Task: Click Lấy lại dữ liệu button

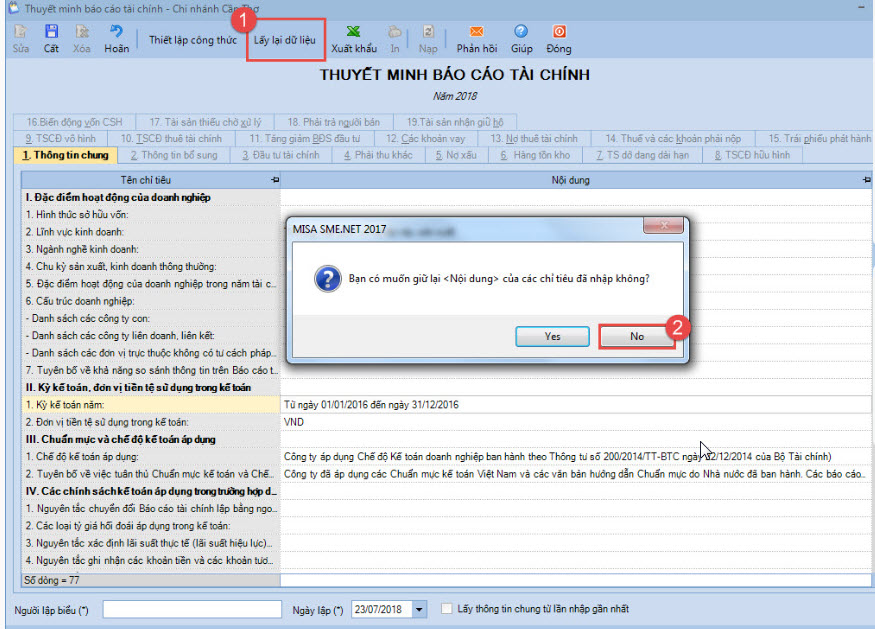Action: 285,40
